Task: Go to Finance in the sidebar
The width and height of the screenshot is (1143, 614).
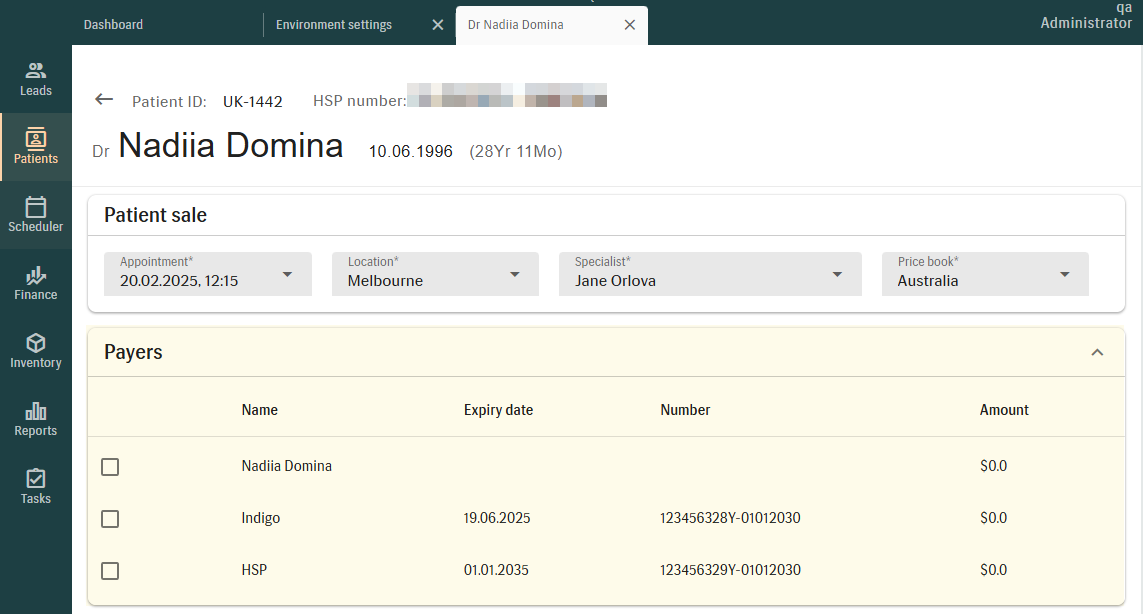Action: point(36,283)
